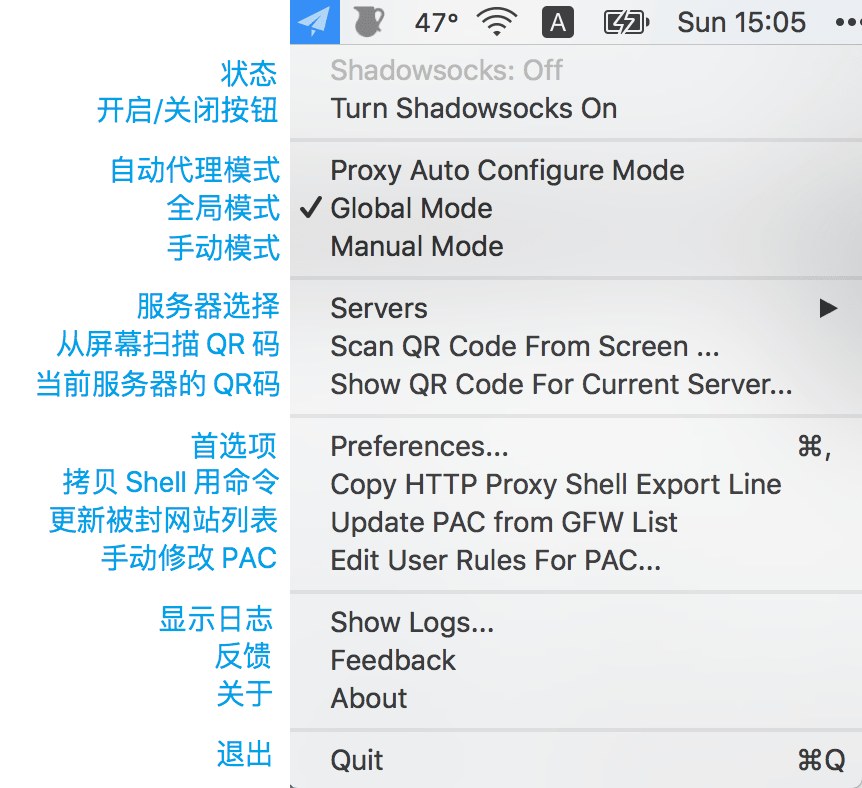
Task: Enable Proxy Auto Configure Mode
Action: click(576, 170)
